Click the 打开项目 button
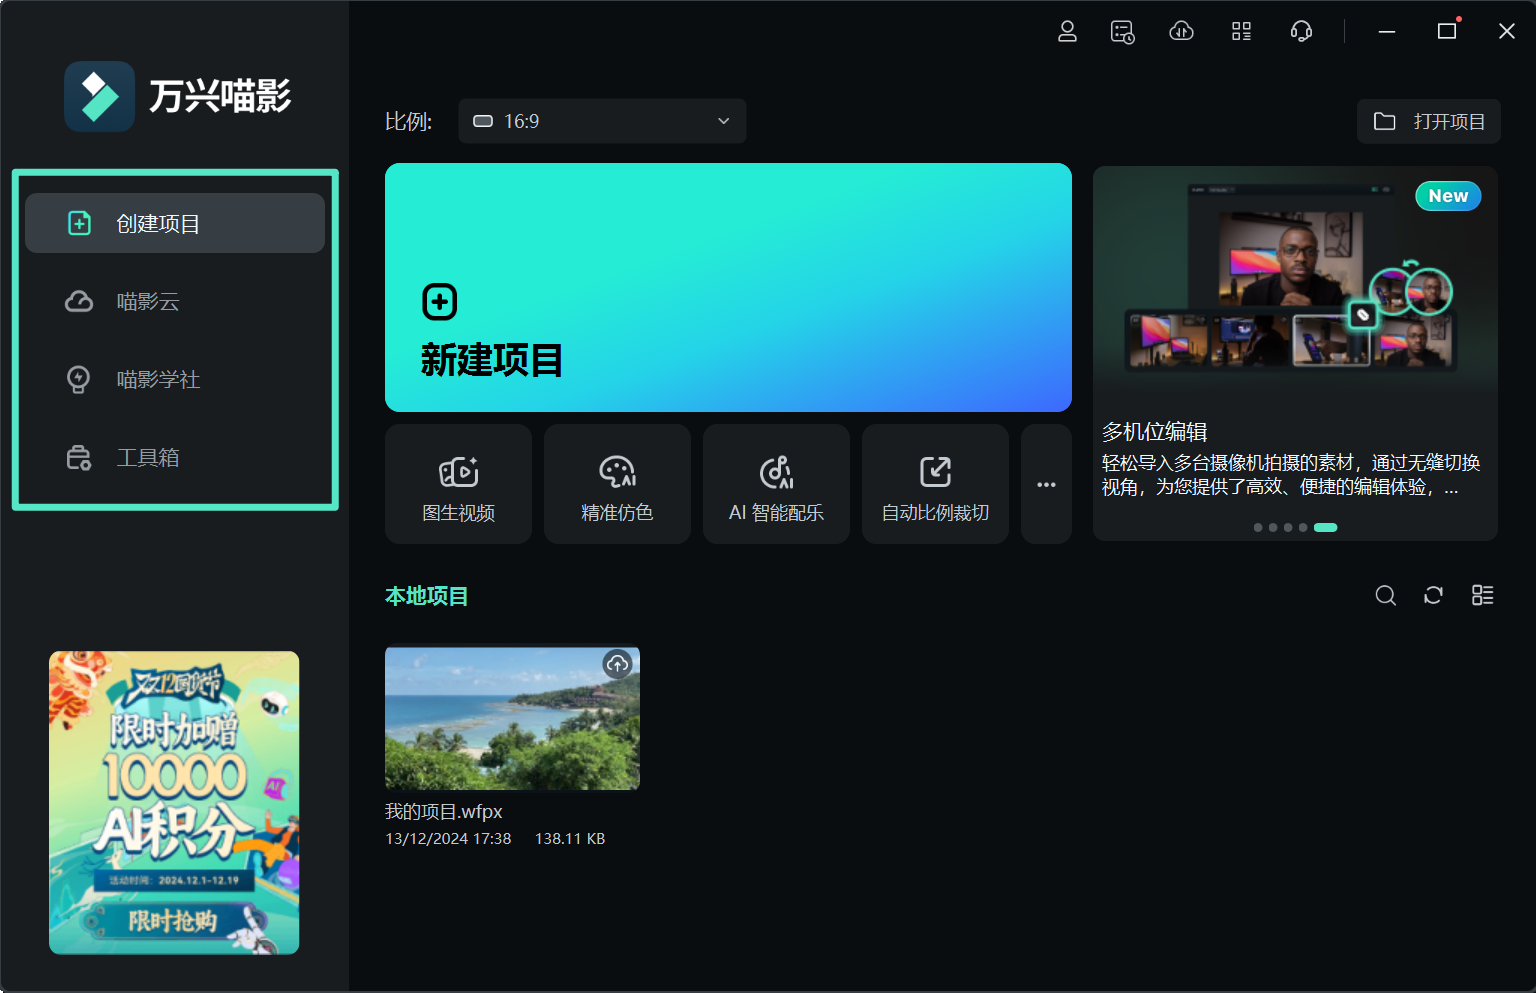1536x993 pixels. 1428,121
